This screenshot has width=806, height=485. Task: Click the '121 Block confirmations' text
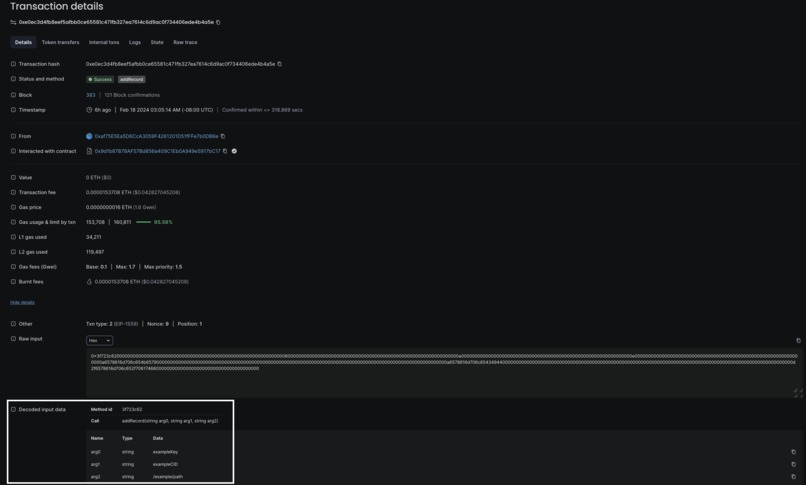click(x=132, y=95)
